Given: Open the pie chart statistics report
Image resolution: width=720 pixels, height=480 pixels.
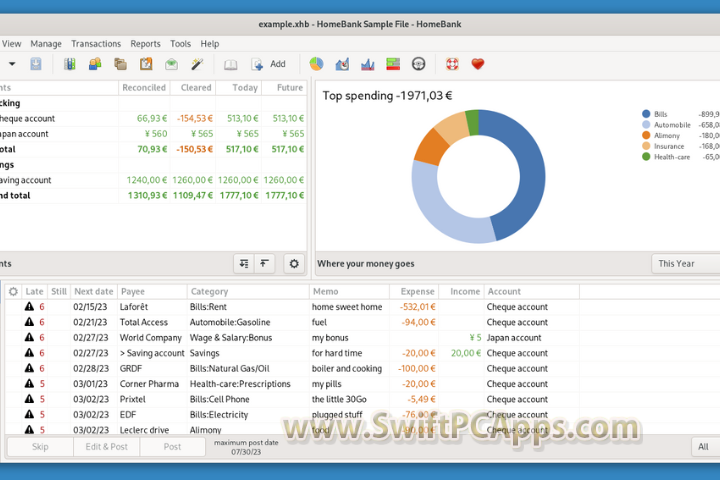Looking at the screenshot, I should pyautogui.click(x=316, y=64).
